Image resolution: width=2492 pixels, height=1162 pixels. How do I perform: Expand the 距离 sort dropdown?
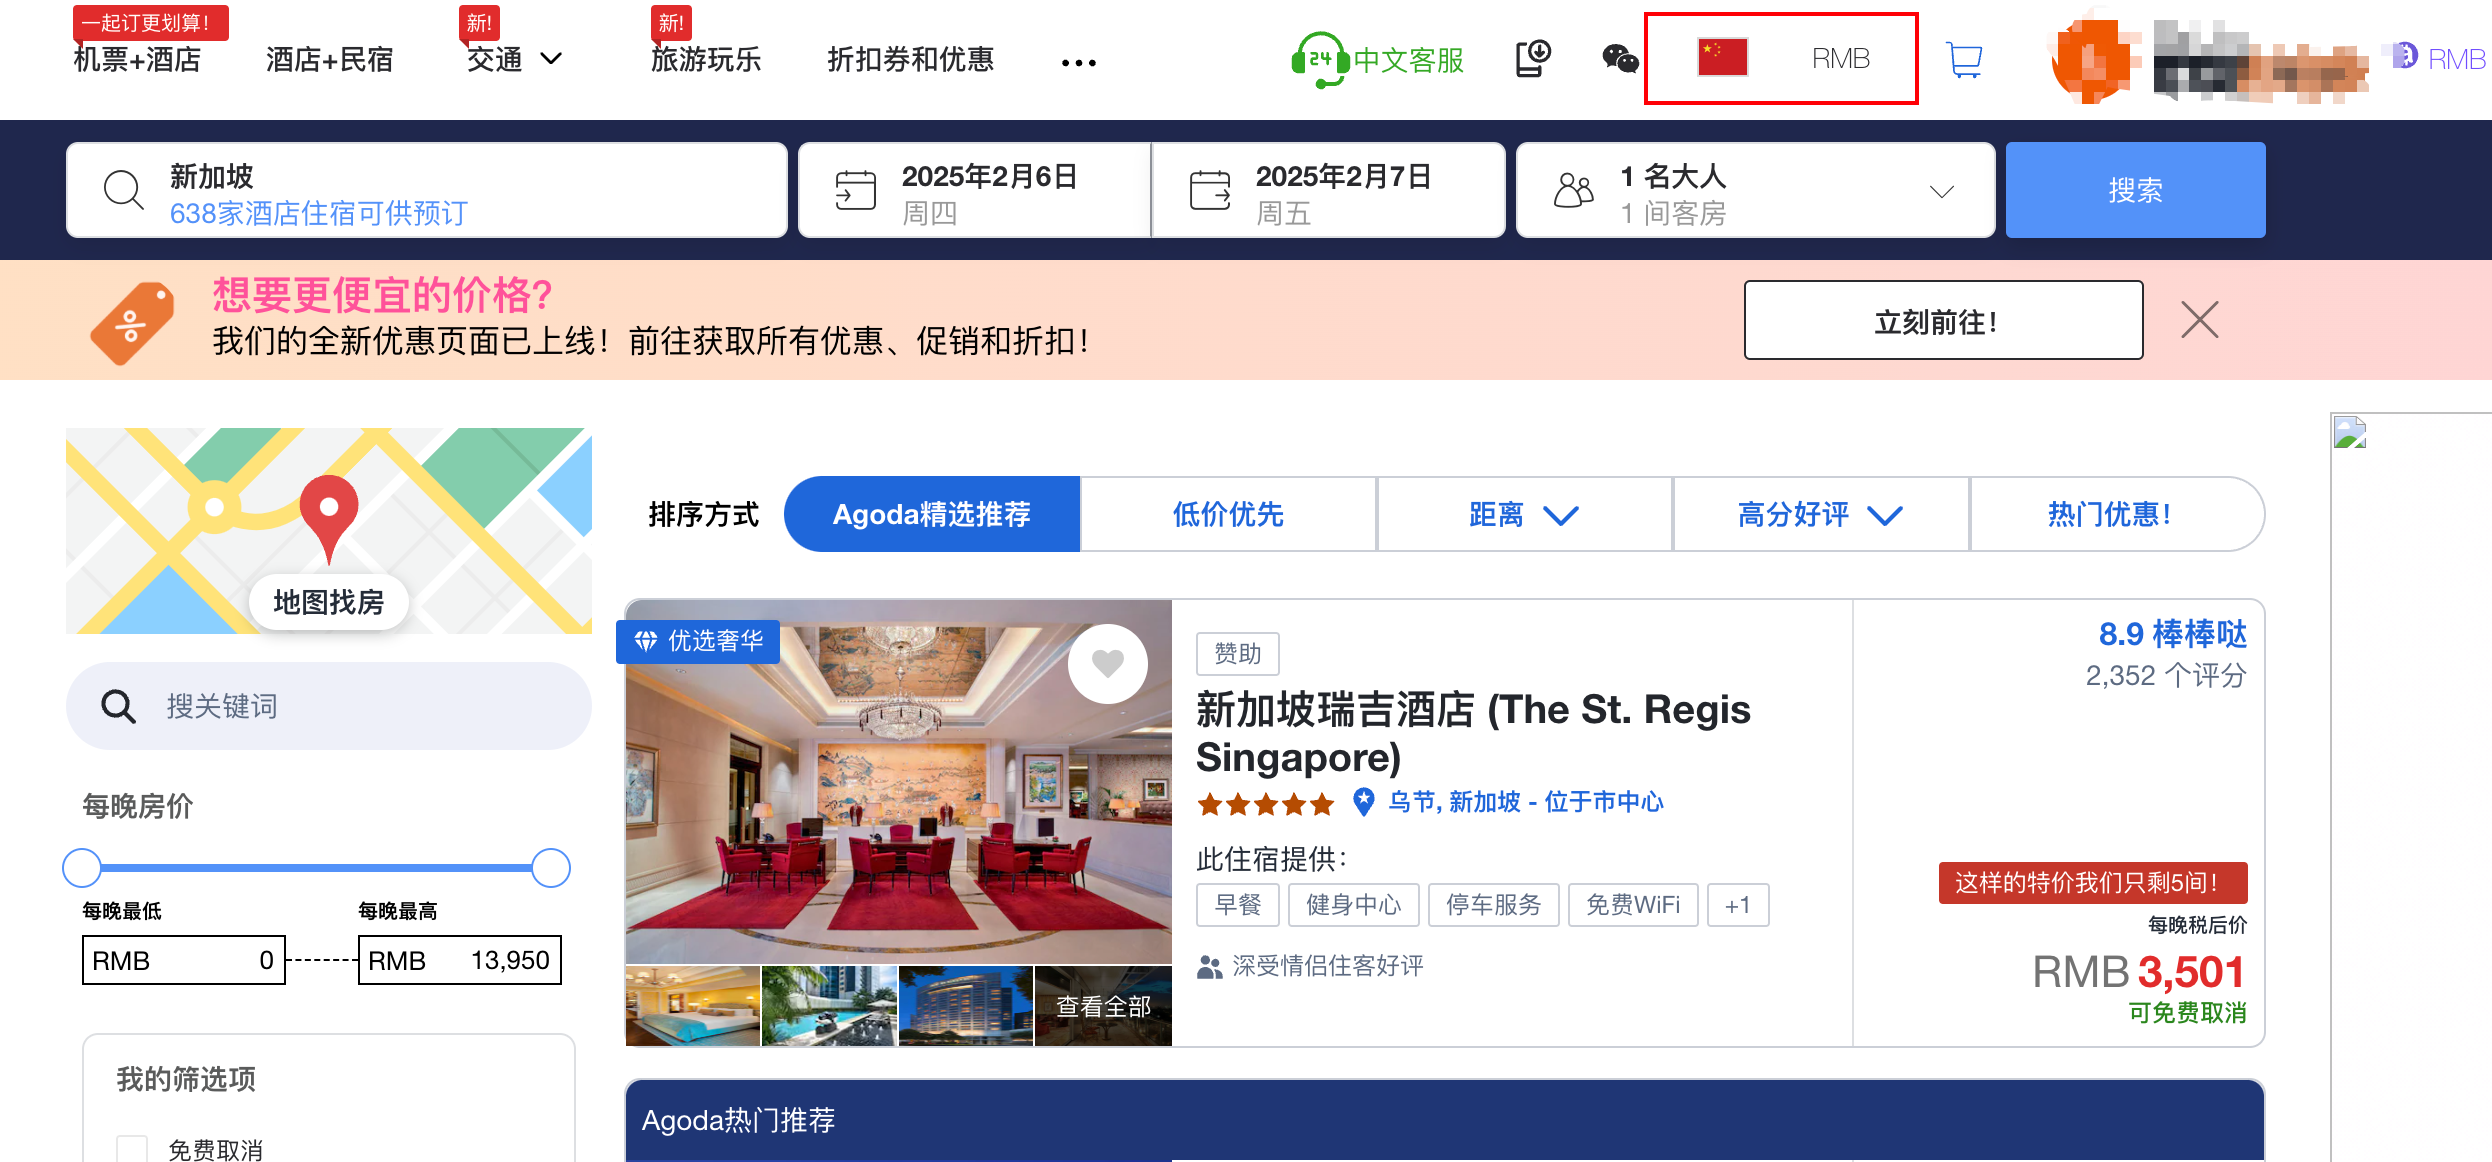(1561, 515)
